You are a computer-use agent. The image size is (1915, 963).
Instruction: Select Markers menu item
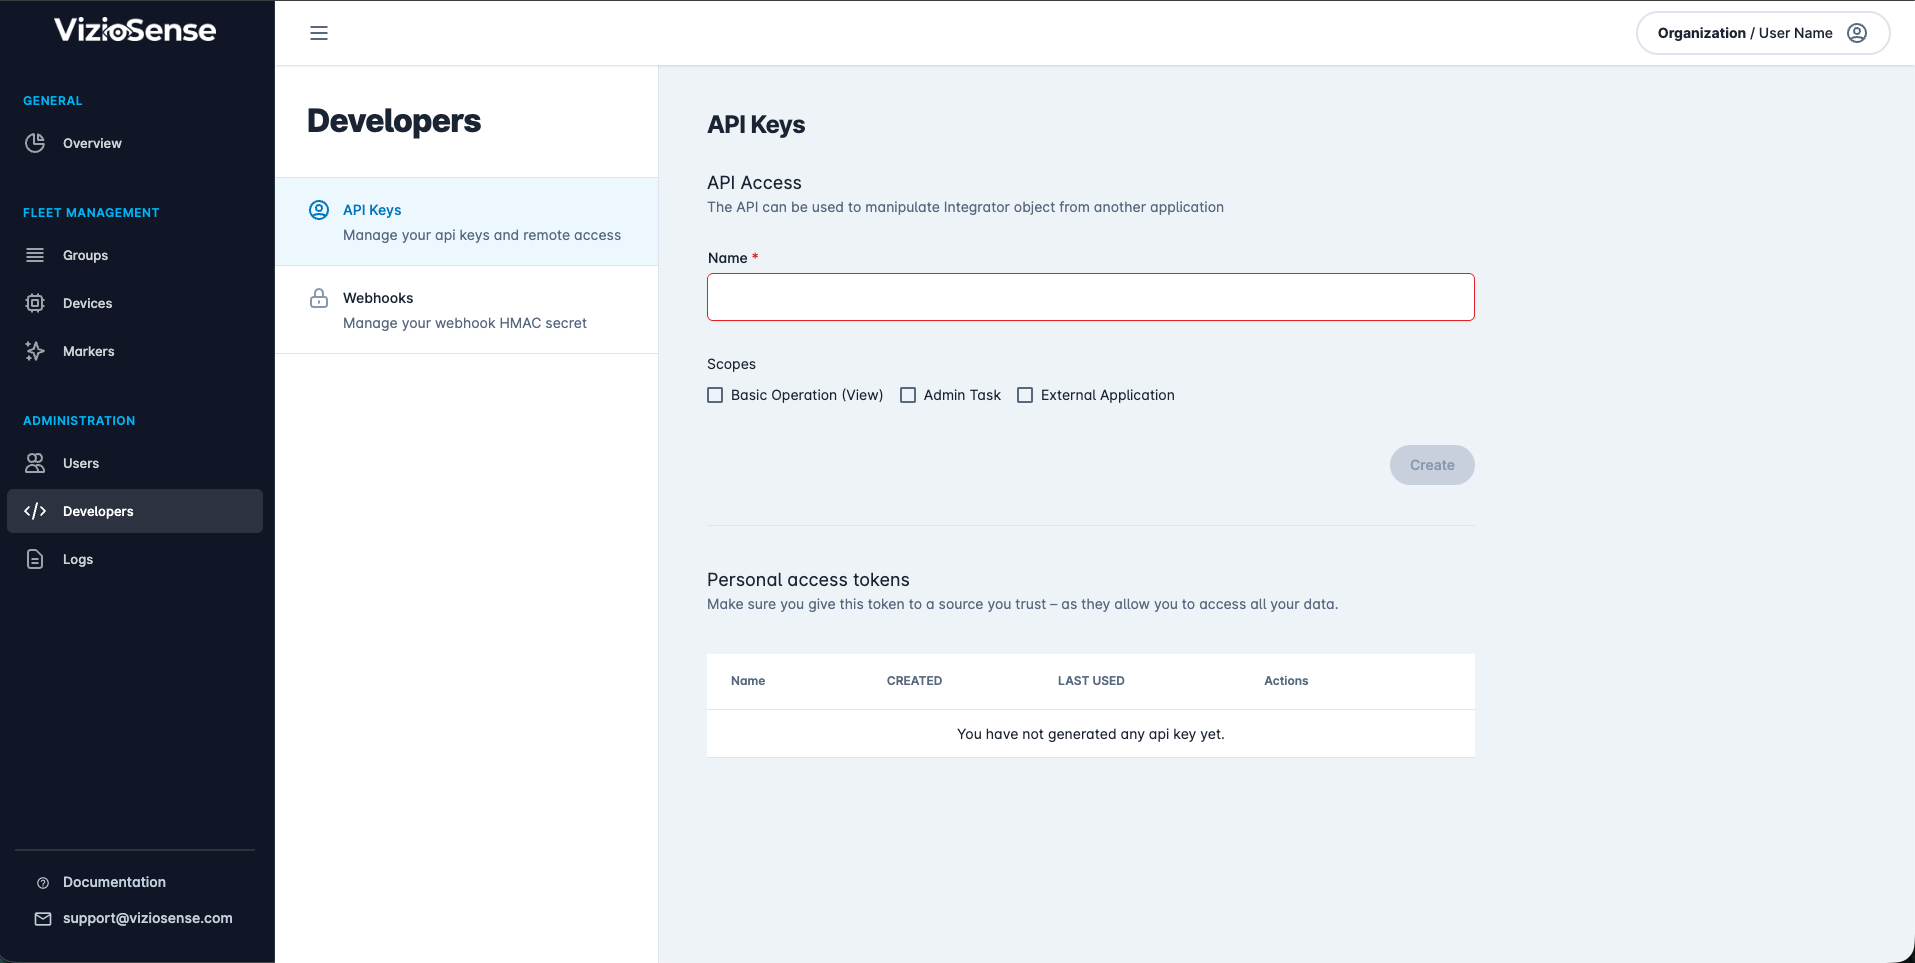pyautogui.click(x=135, y=351)
